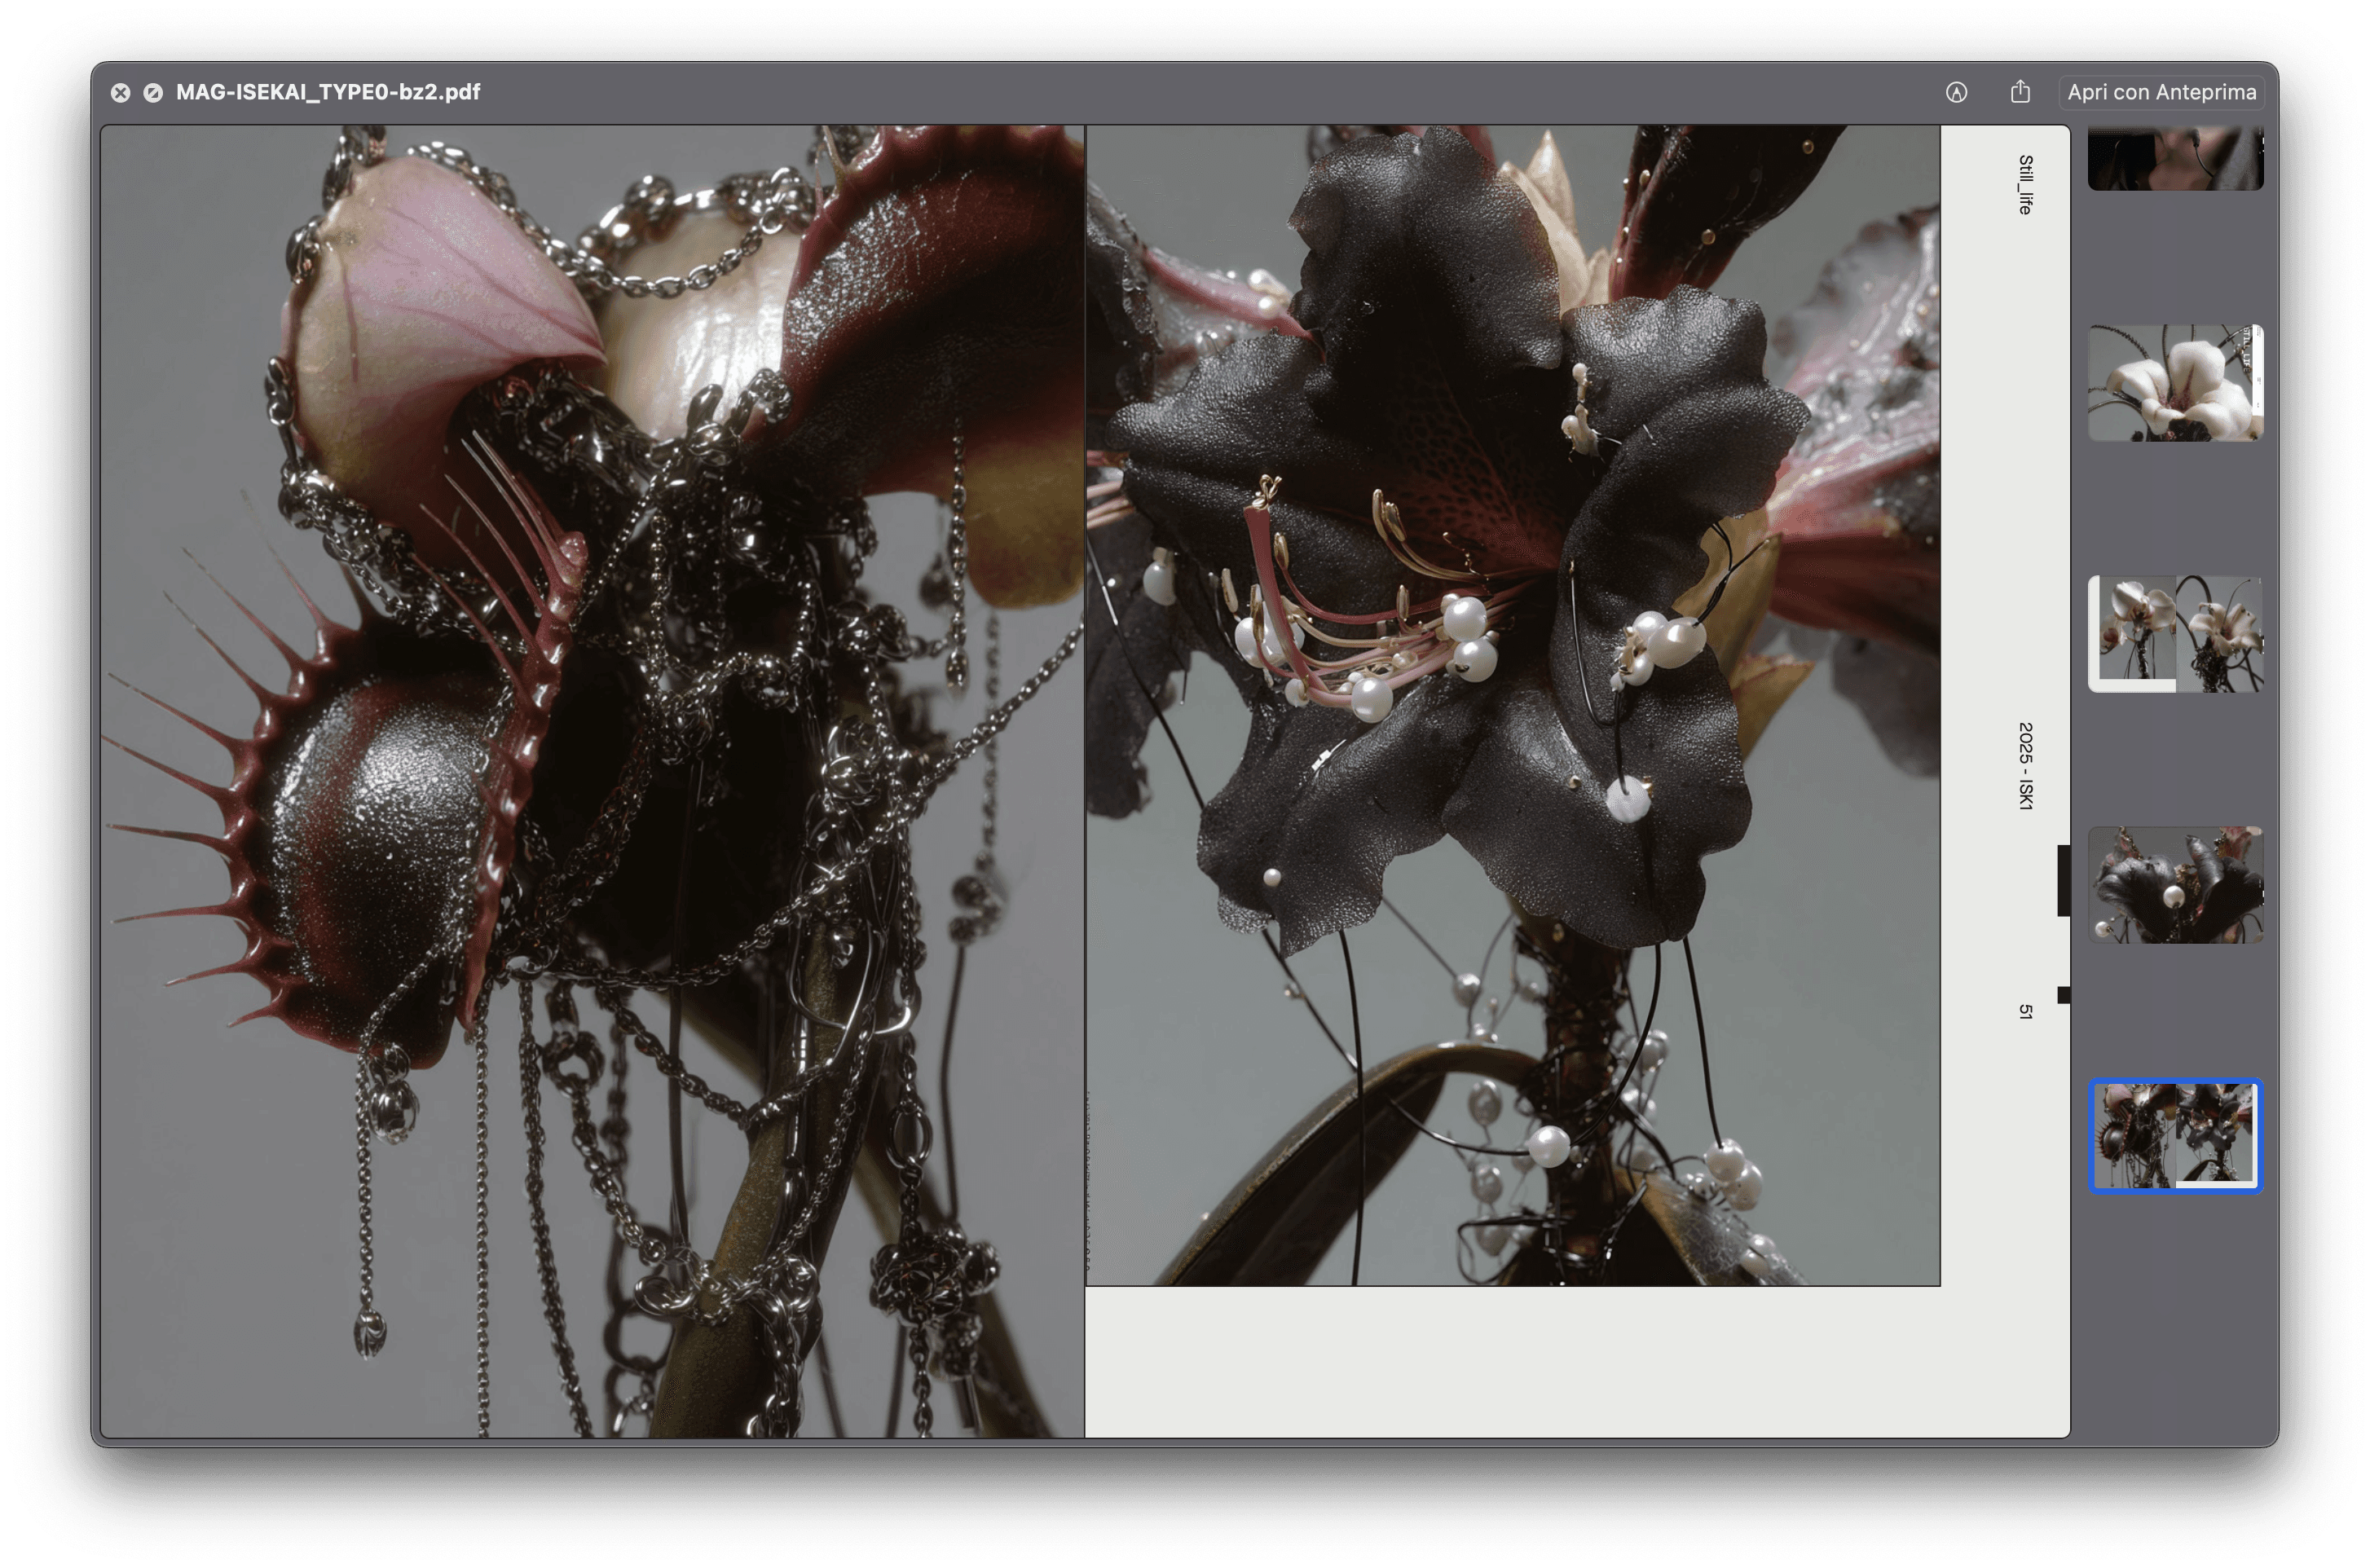Click the Apri con Anteprima button
Image resolution: width=2370 pixels, height=1568 pixels.
pyautogui.click(x=2161, y=92)
